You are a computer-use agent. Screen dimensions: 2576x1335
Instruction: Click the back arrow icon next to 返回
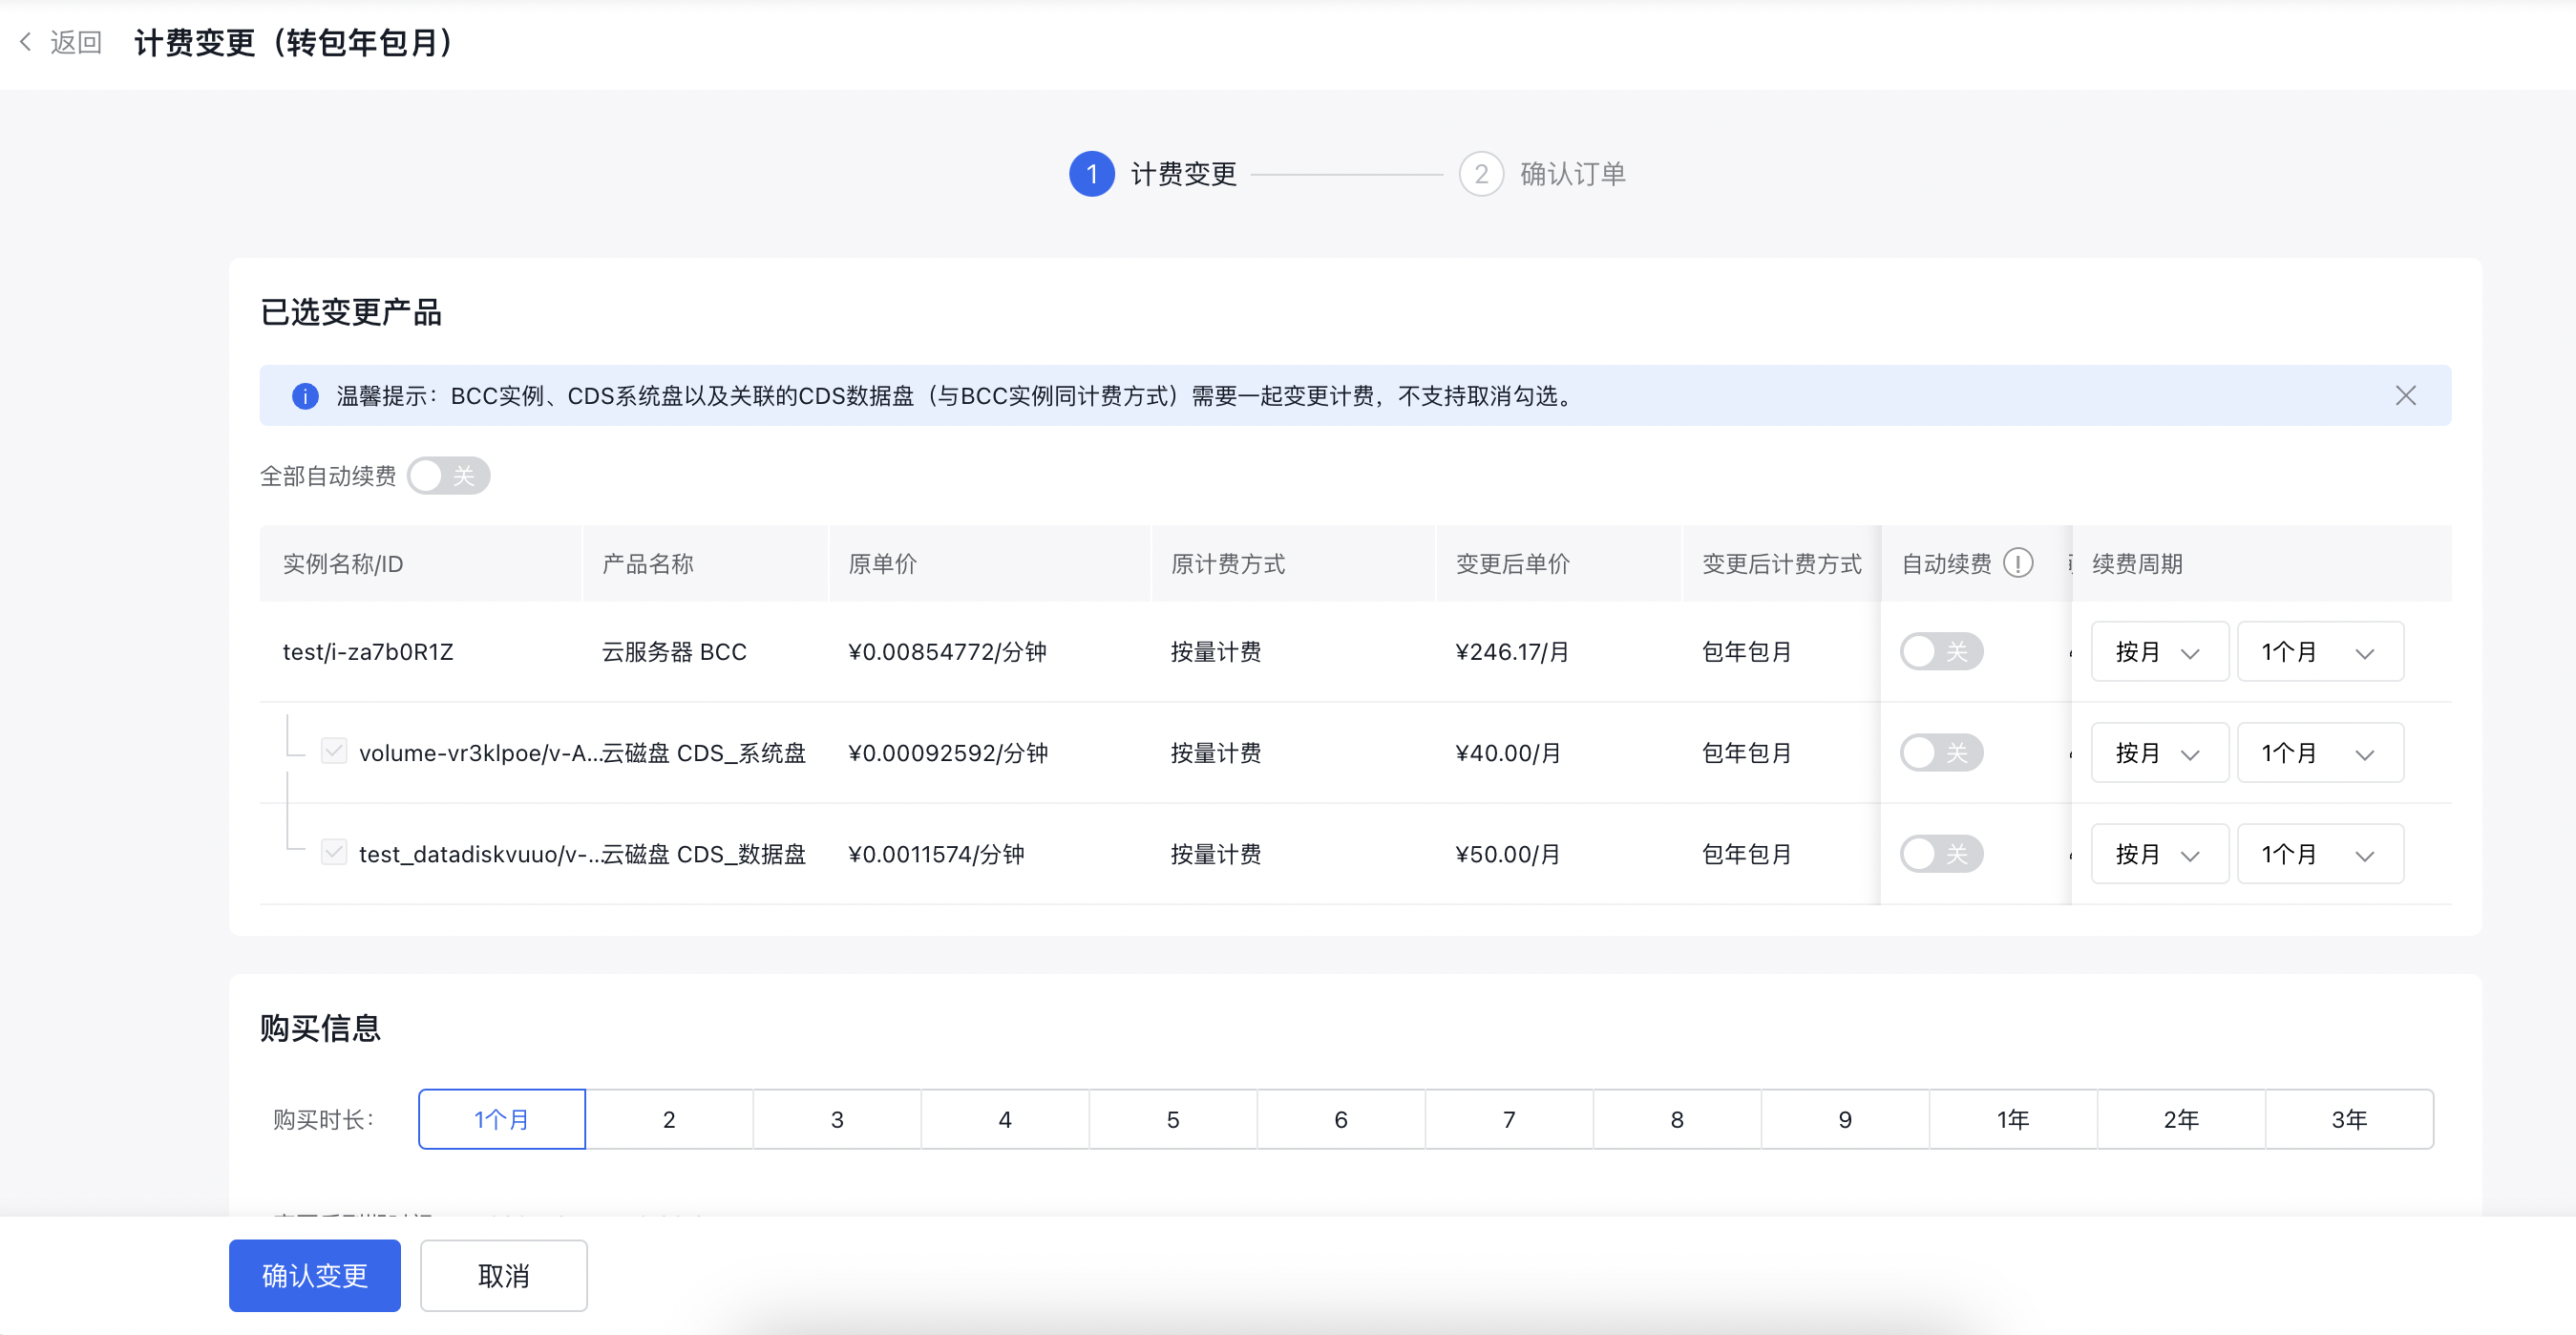(26, 42)
